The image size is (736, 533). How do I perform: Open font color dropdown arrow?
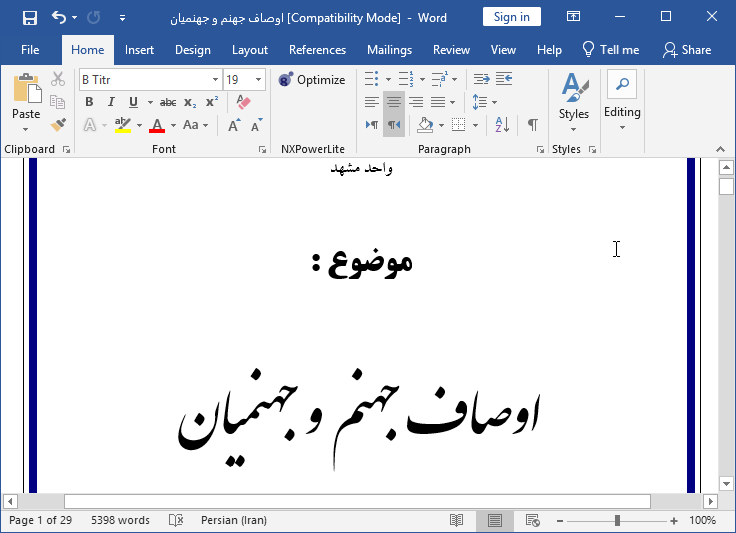[x=173, y=125]
